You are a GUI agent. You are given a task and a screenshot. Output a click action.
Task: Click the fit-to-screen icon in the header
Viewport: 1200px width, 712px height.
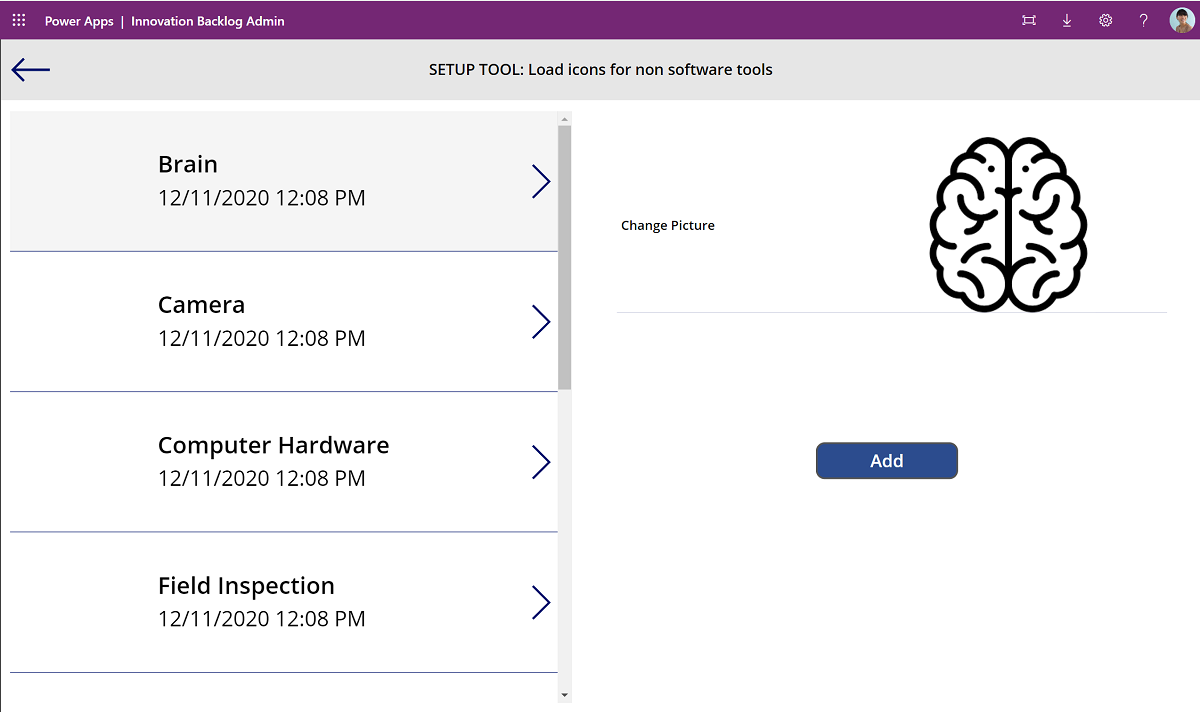point(1028,20)
